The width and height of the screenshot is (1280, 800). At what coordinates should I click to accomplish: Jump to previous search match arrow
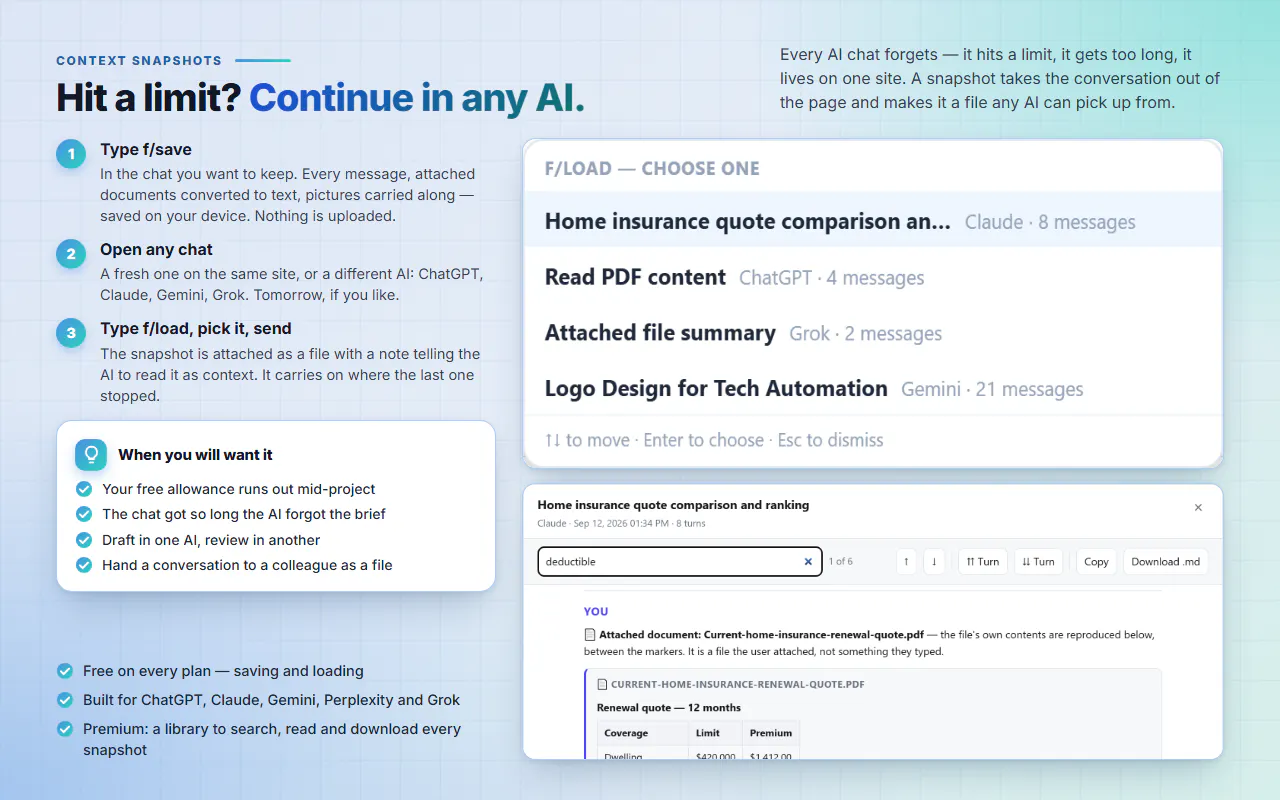point(906,562)
